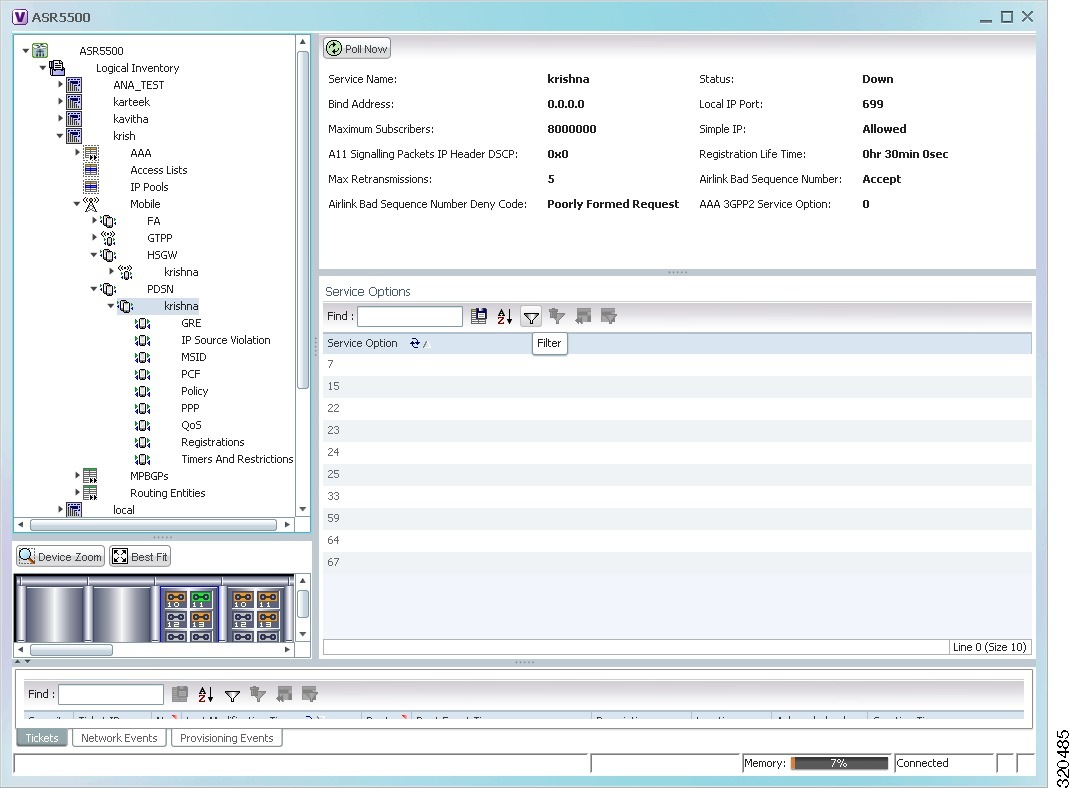Click the HSGW service icon
The image size is (1069, 788).
[108, 255]
